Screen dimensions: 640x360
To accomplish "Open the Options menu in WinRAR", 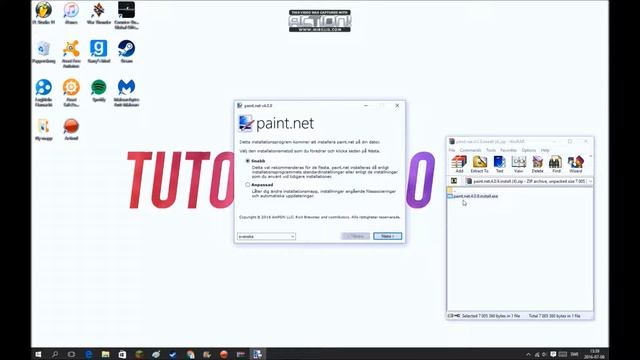I will click(529, 150).
